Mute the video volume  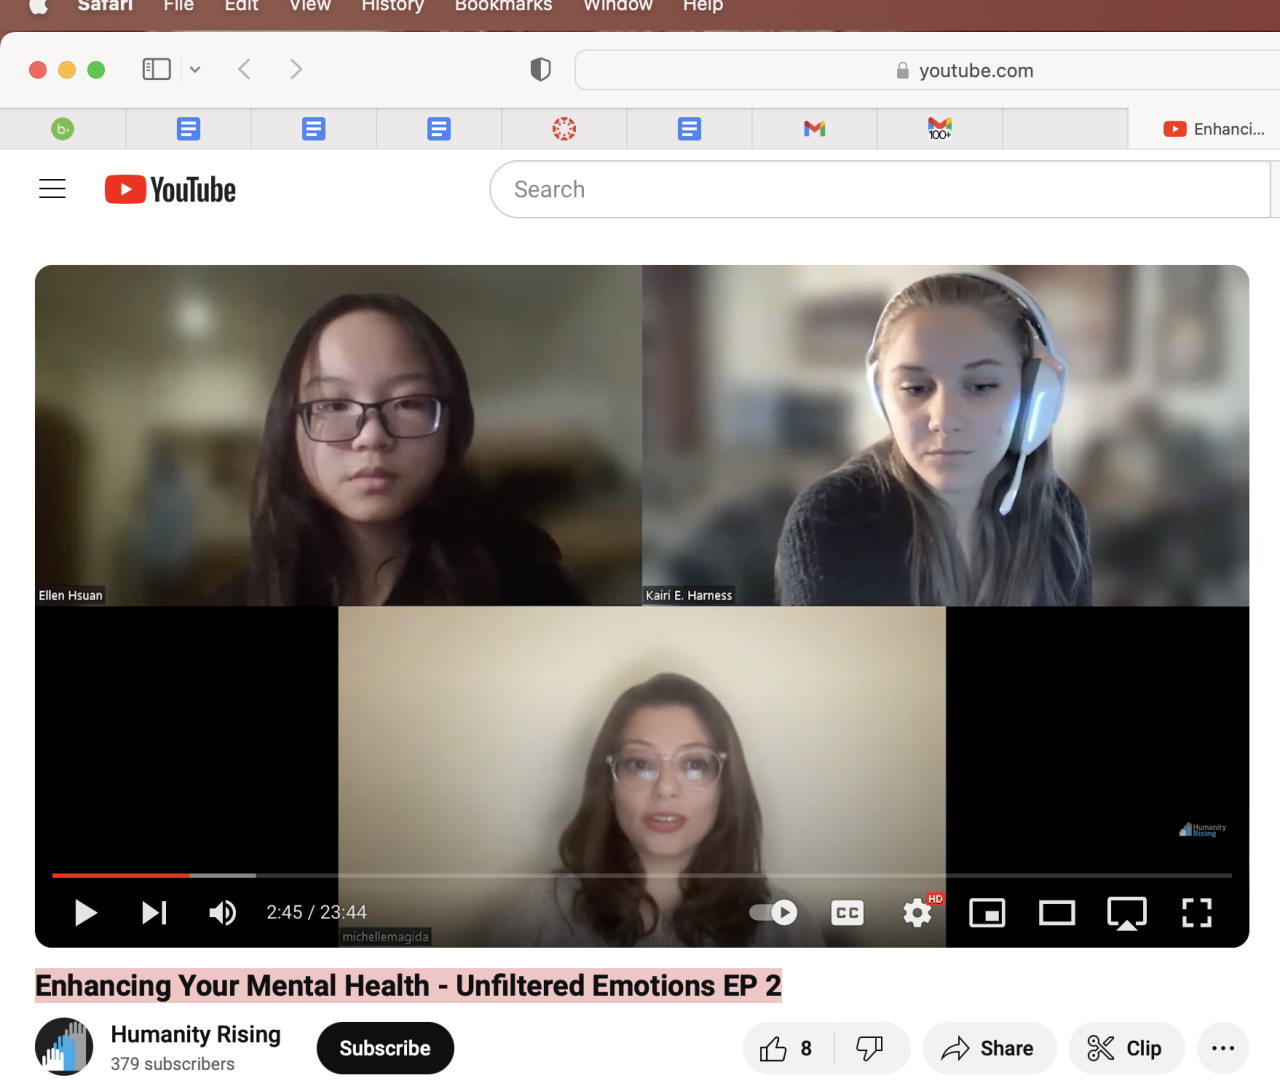pyautogui.click(x=222, y=912)
